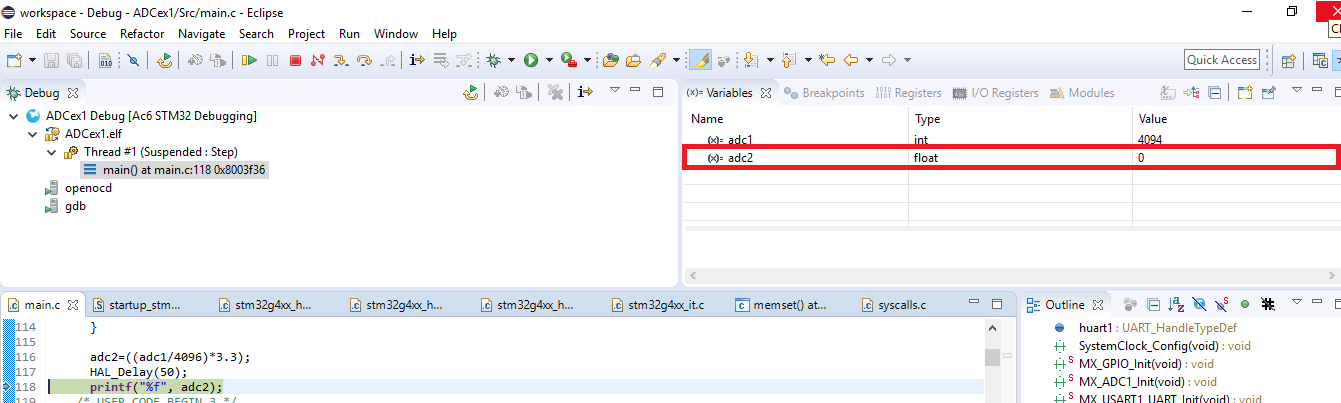Click the Resume debug button
Image resolution: width=1341 pixels, height=403 pixels.
[x=249, y=60]
